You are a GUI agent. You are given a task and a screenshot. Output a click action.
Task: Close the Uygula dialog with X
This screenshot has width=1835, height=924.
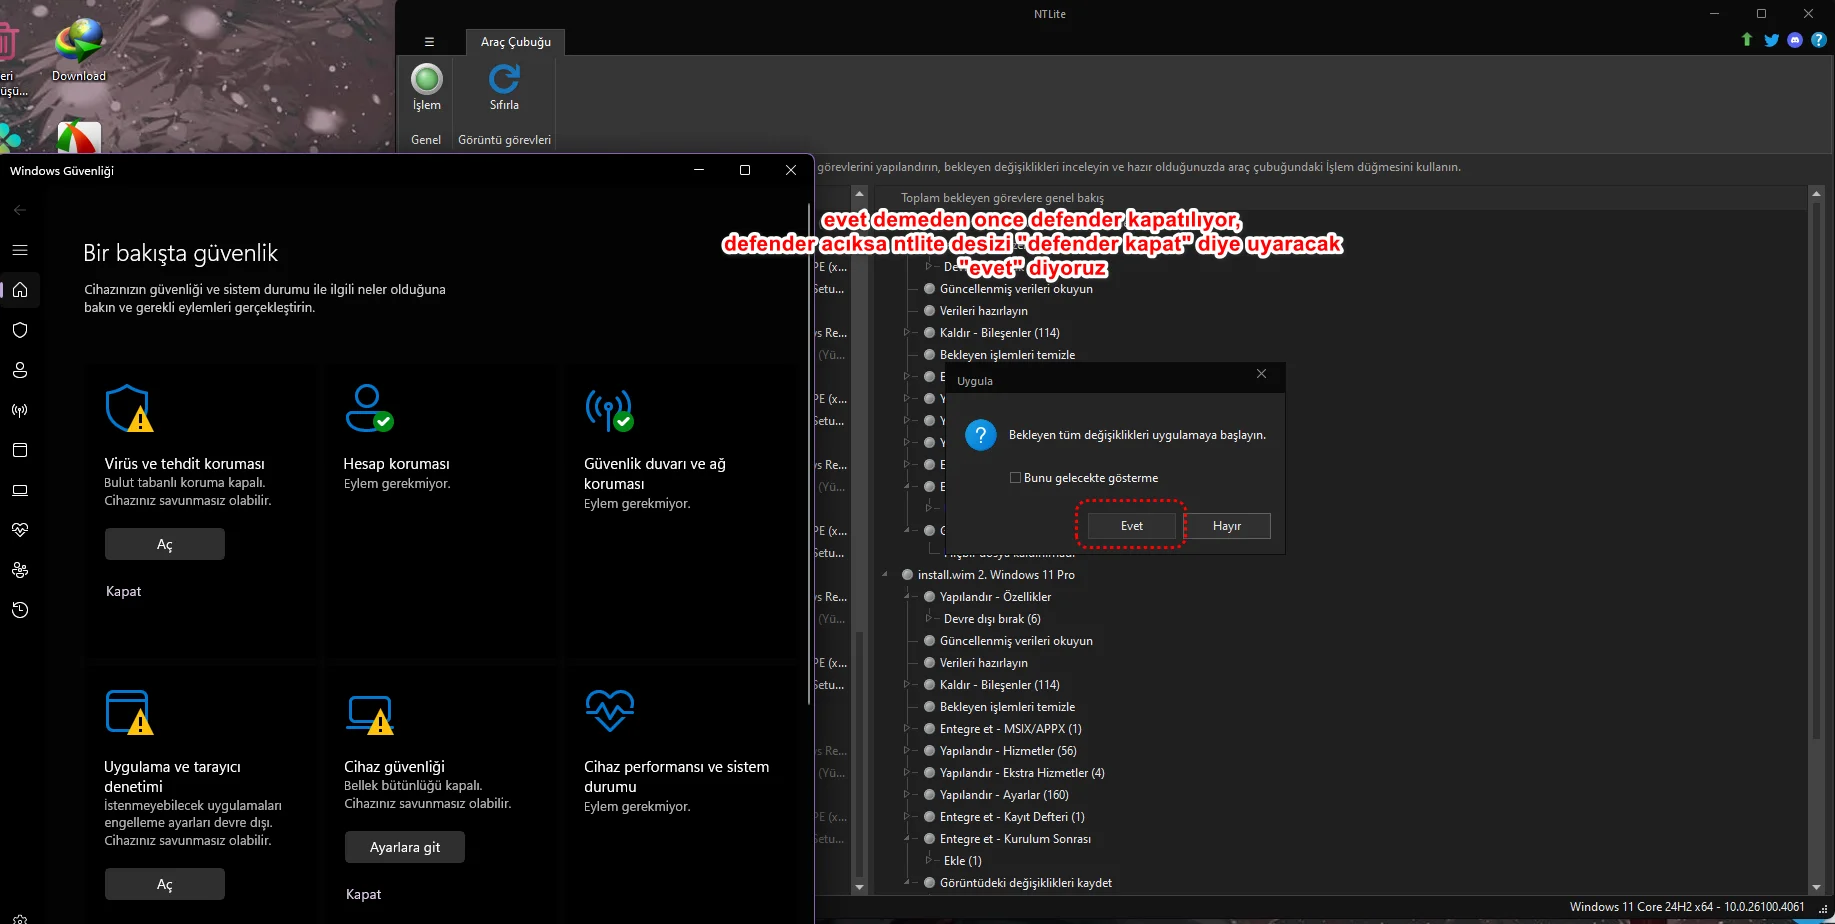click(1261, 374)
